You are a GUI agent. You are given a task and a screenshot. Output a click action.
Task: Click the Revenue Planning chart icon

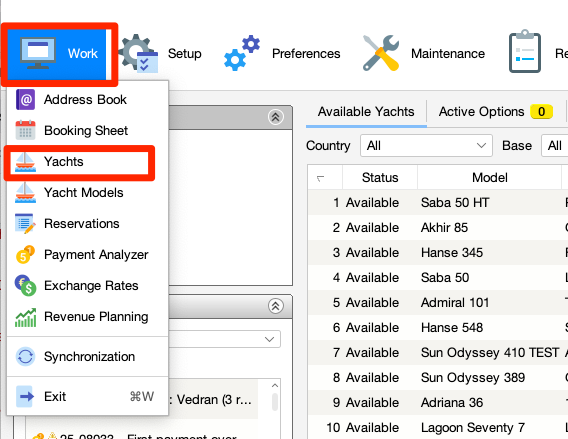click(x=25, y=317)
